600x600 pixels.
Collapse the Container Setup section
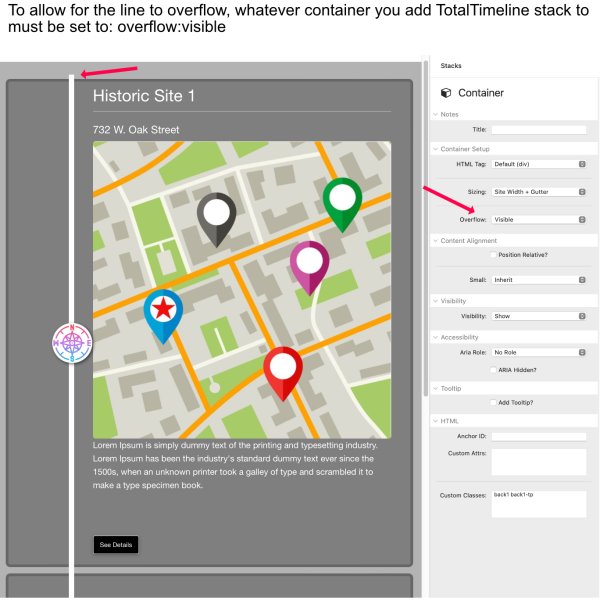pos(436,148)
